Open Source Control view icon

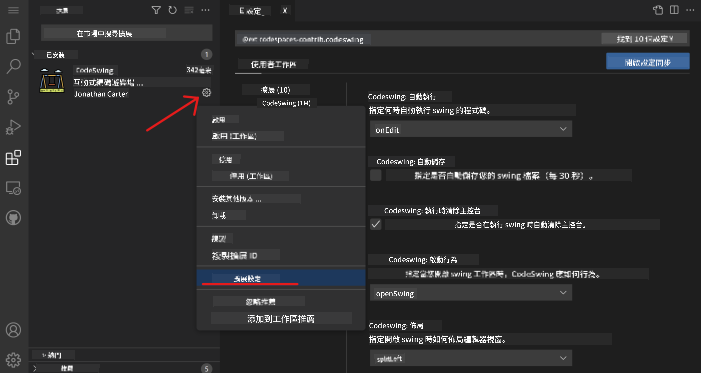(x=13, y=97)
